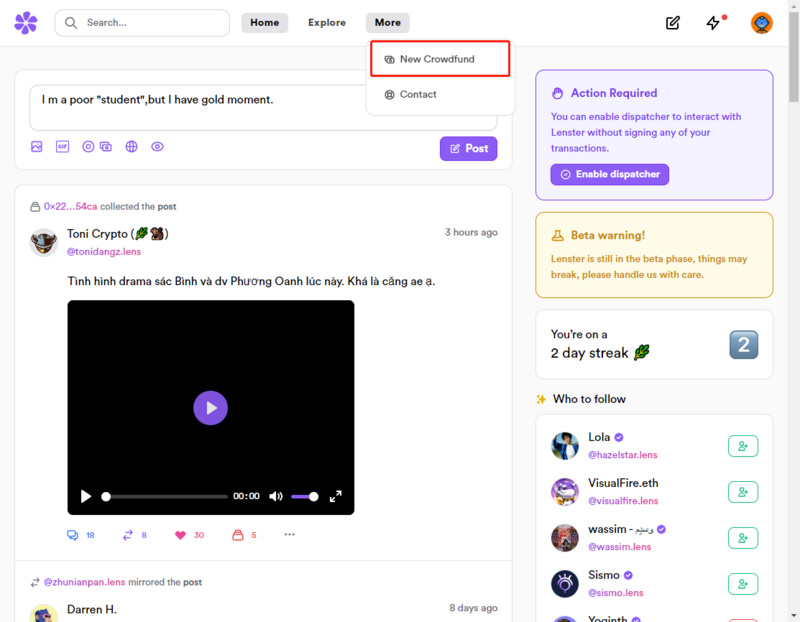Adjust the video volume slider
Screen dimensions: 800x622
tap(305, 496)
